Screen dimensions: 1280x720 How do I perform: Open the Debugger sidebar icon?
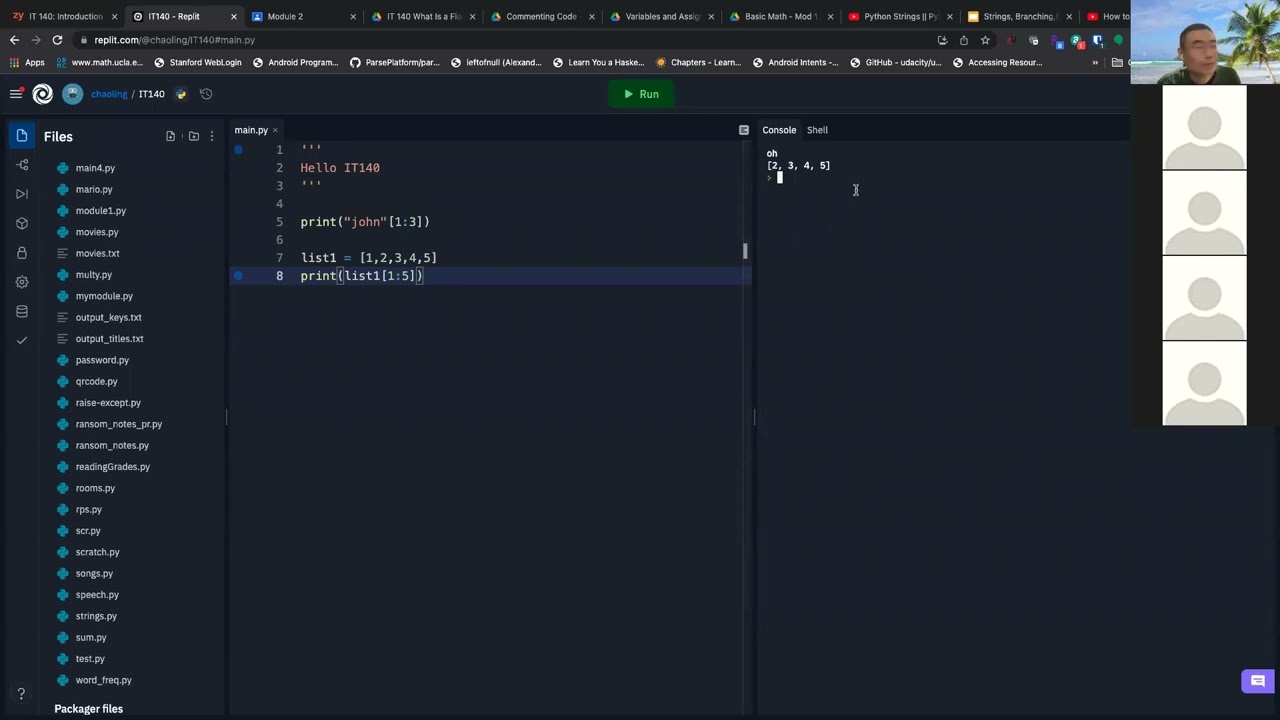(22, 194)
